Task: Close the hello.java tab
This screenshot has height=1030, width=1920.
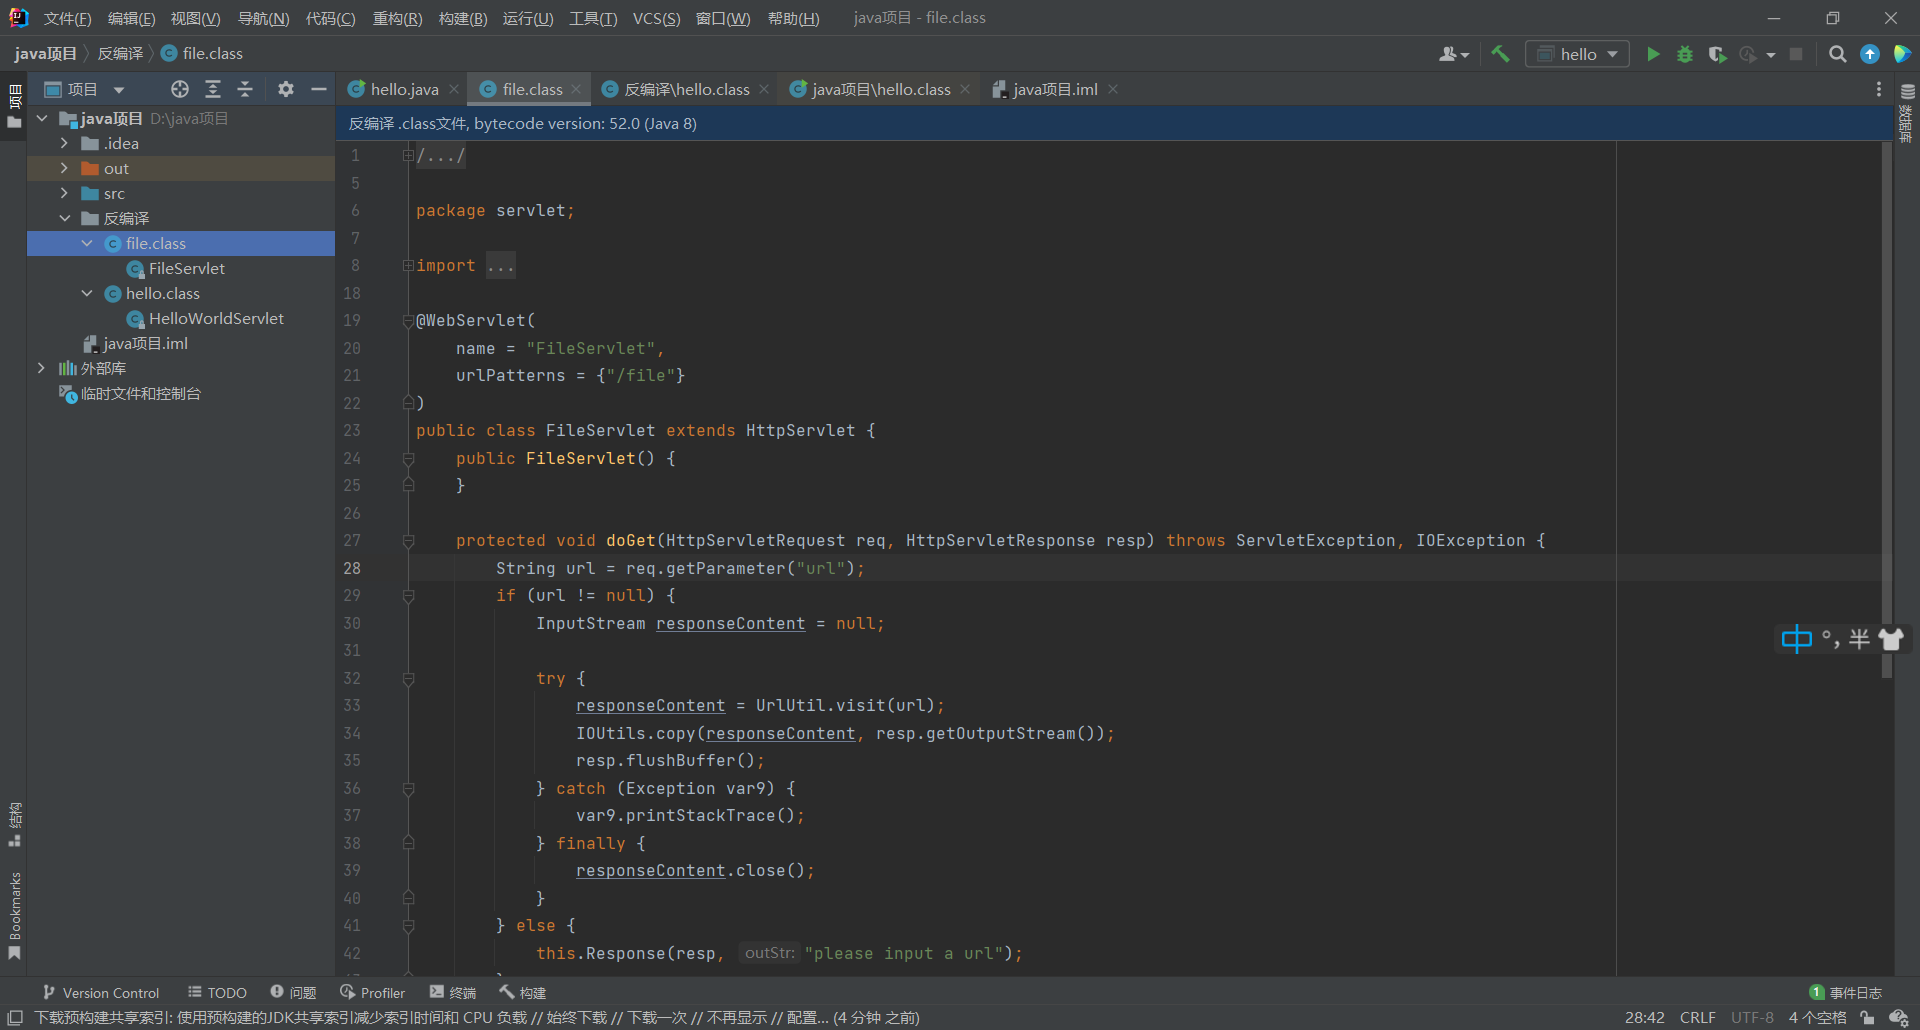Action: (x=454, y=89)
